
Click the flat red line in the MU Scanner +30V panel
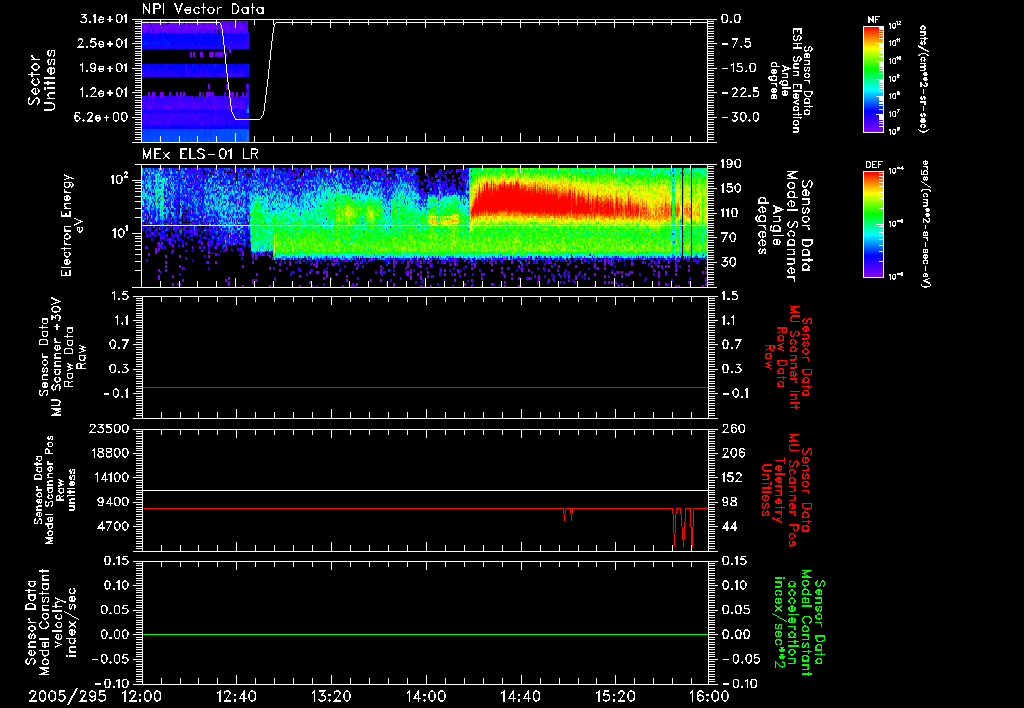point(425,387)
